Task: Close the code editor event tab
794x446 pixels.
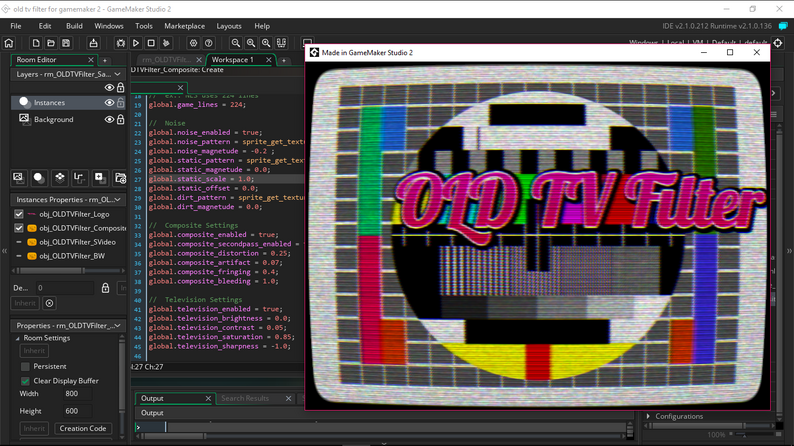Action: pyautogui.click(x=180, y=88)
